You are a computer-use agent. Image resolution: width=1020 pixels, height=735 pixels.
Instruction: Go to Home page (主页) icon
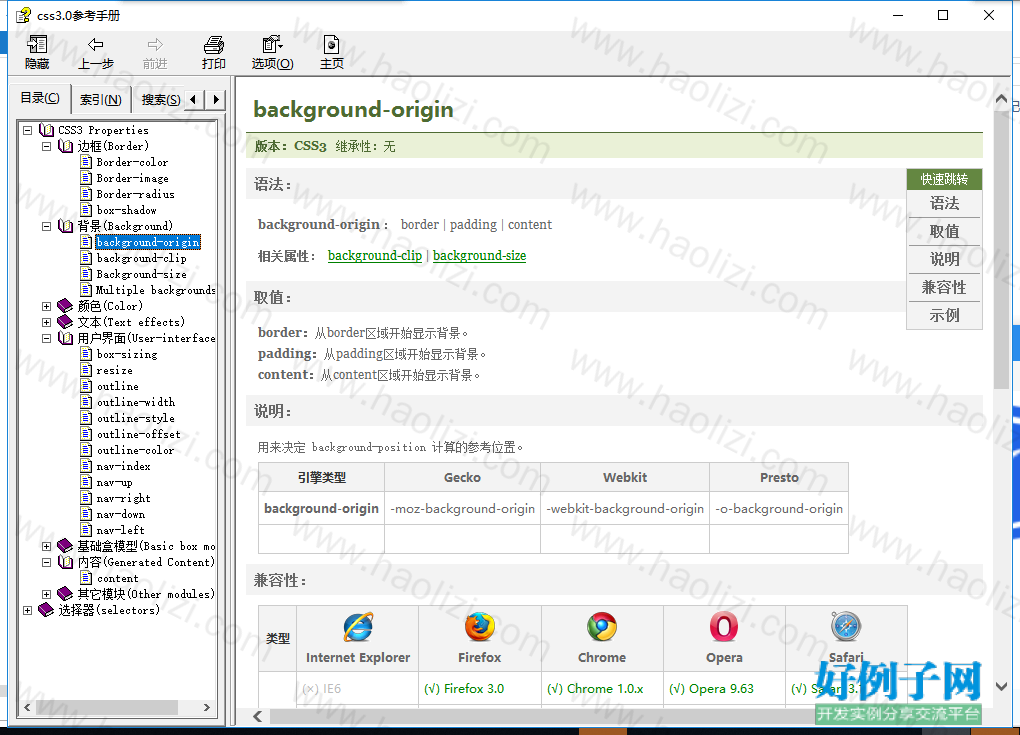(x=331, y=45)
